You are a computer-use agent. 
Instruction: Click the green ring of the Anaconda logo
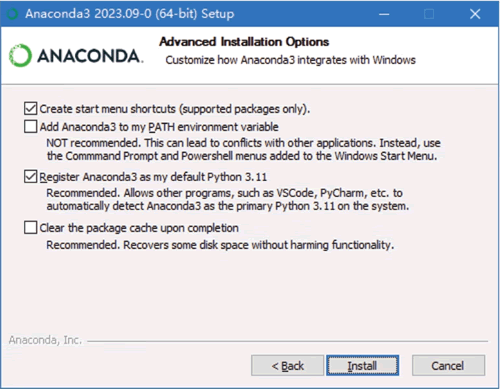20,55
